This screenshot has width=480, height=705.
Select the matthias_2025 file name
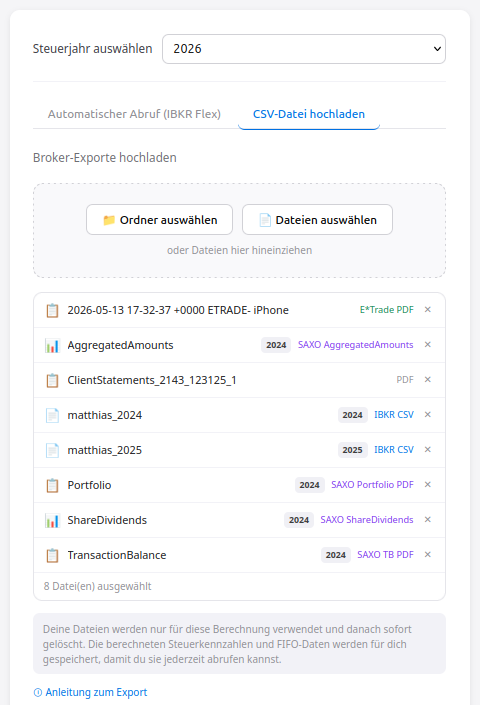tap(105, 451)
